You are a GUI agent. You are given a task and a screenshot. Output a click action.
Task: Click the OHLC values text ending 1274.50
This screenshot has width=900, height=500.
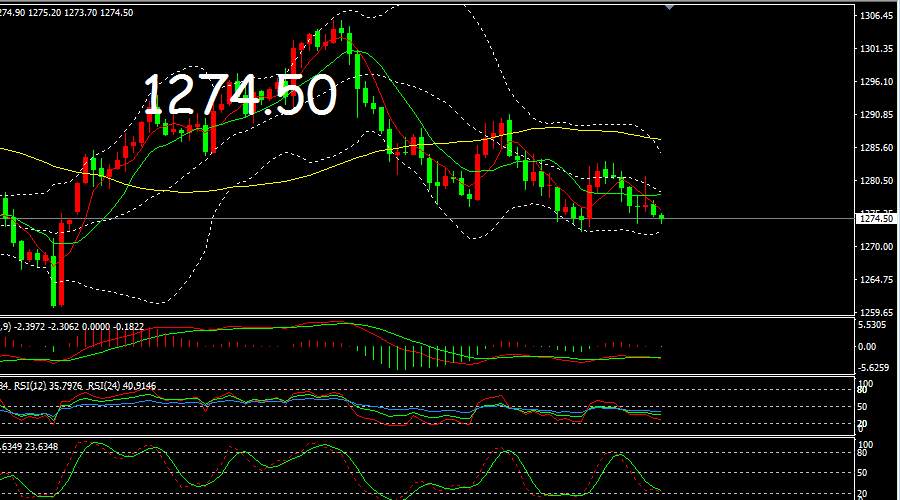tap(66, 13)
